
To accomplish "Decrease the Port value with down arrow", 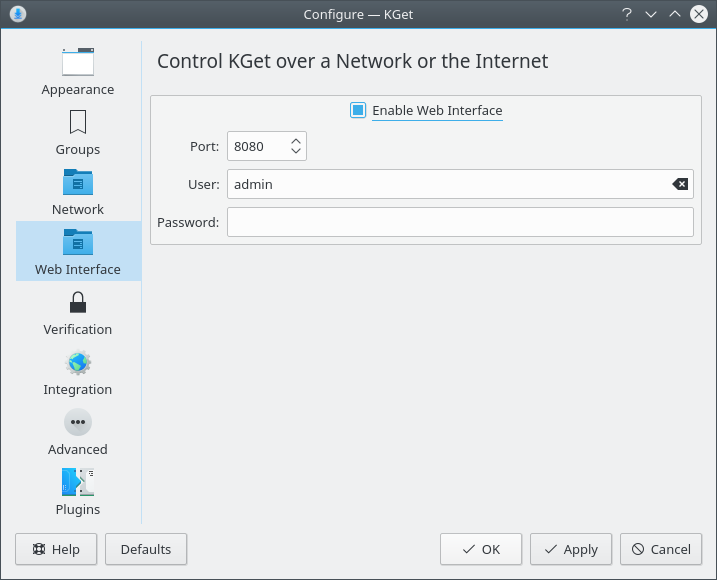I will click(x=296, y=151).
